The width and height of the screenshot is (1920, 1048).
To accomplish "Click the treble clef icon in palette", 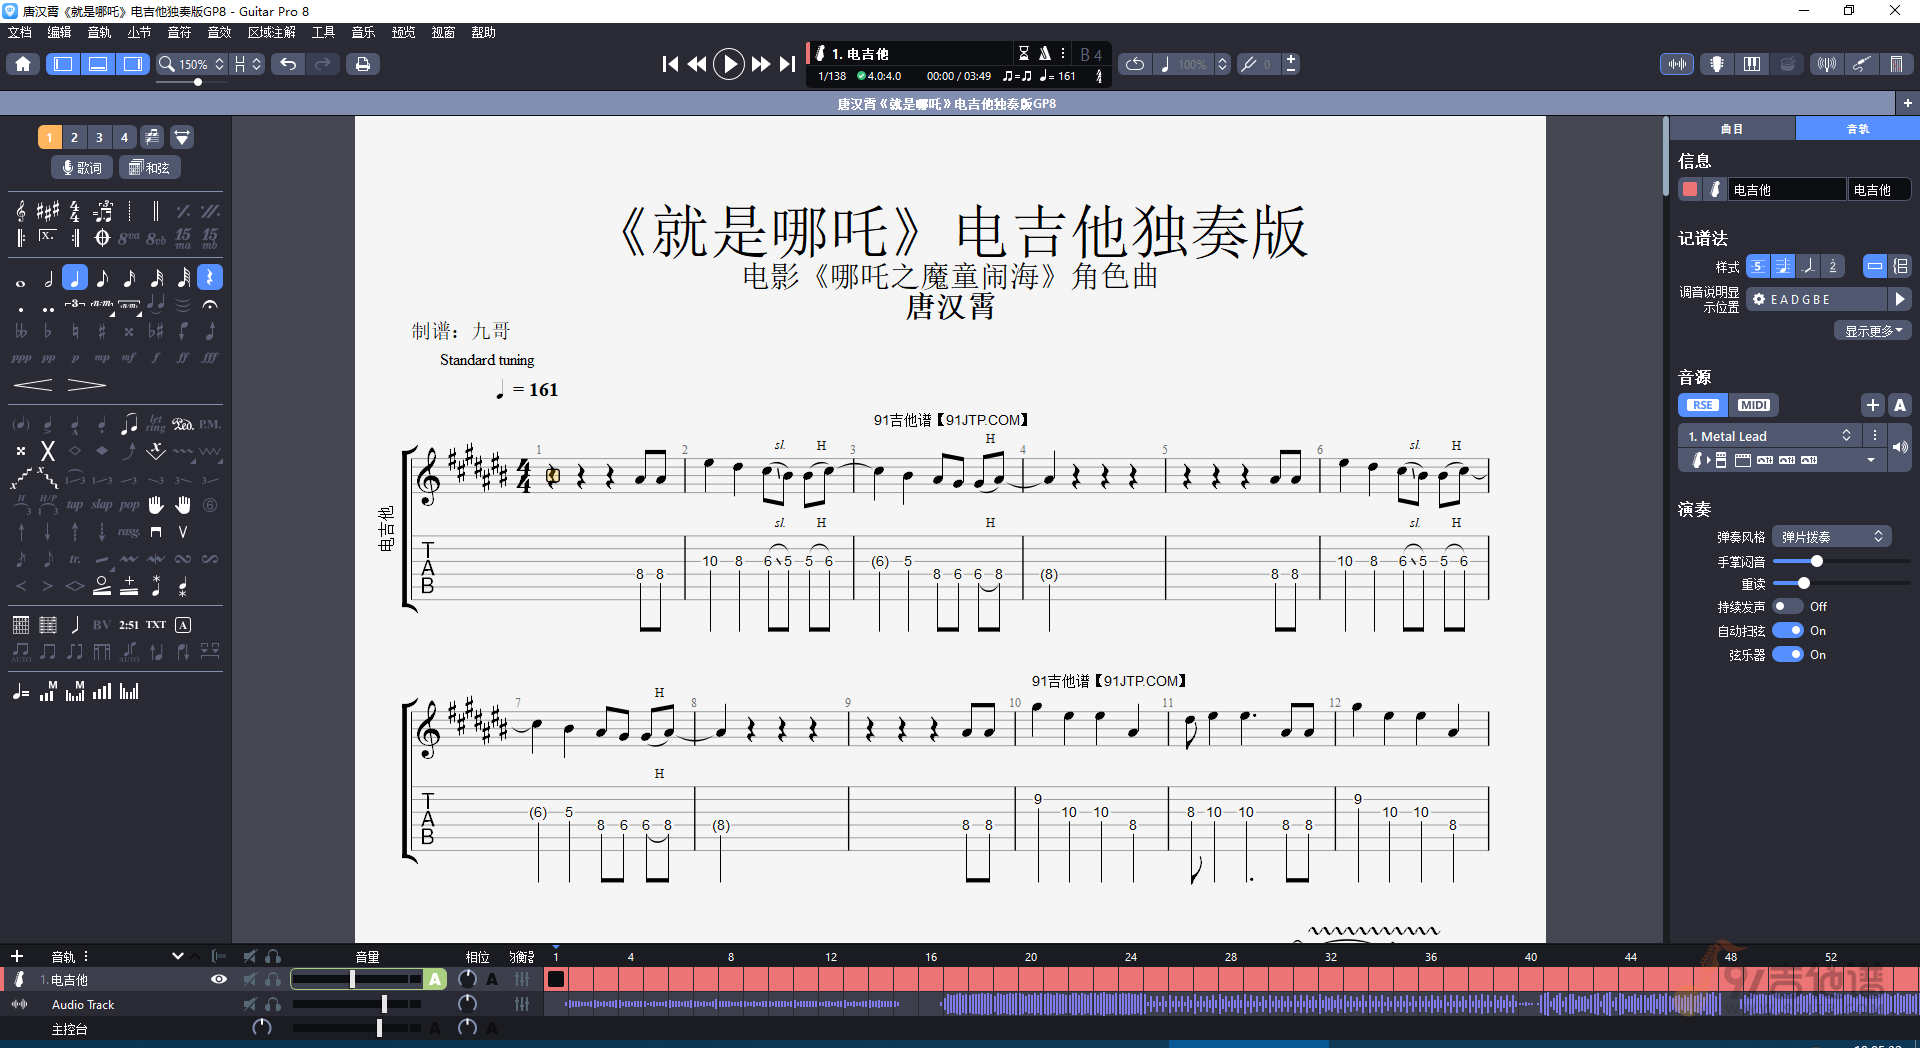I will pos(21,211).
